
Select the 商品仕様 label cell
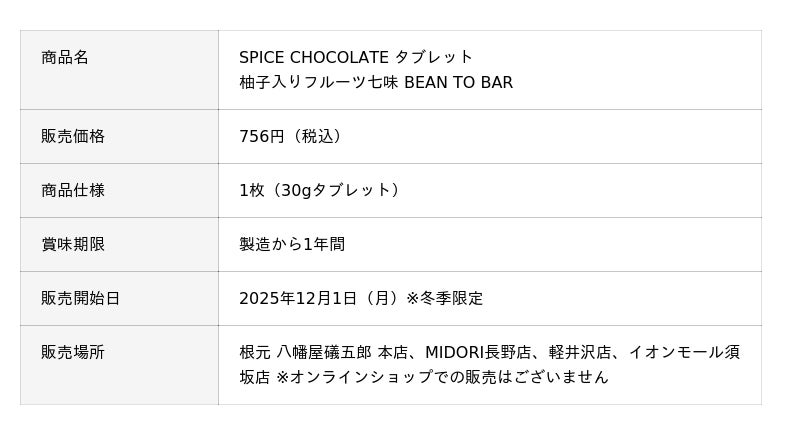(73, 190)
